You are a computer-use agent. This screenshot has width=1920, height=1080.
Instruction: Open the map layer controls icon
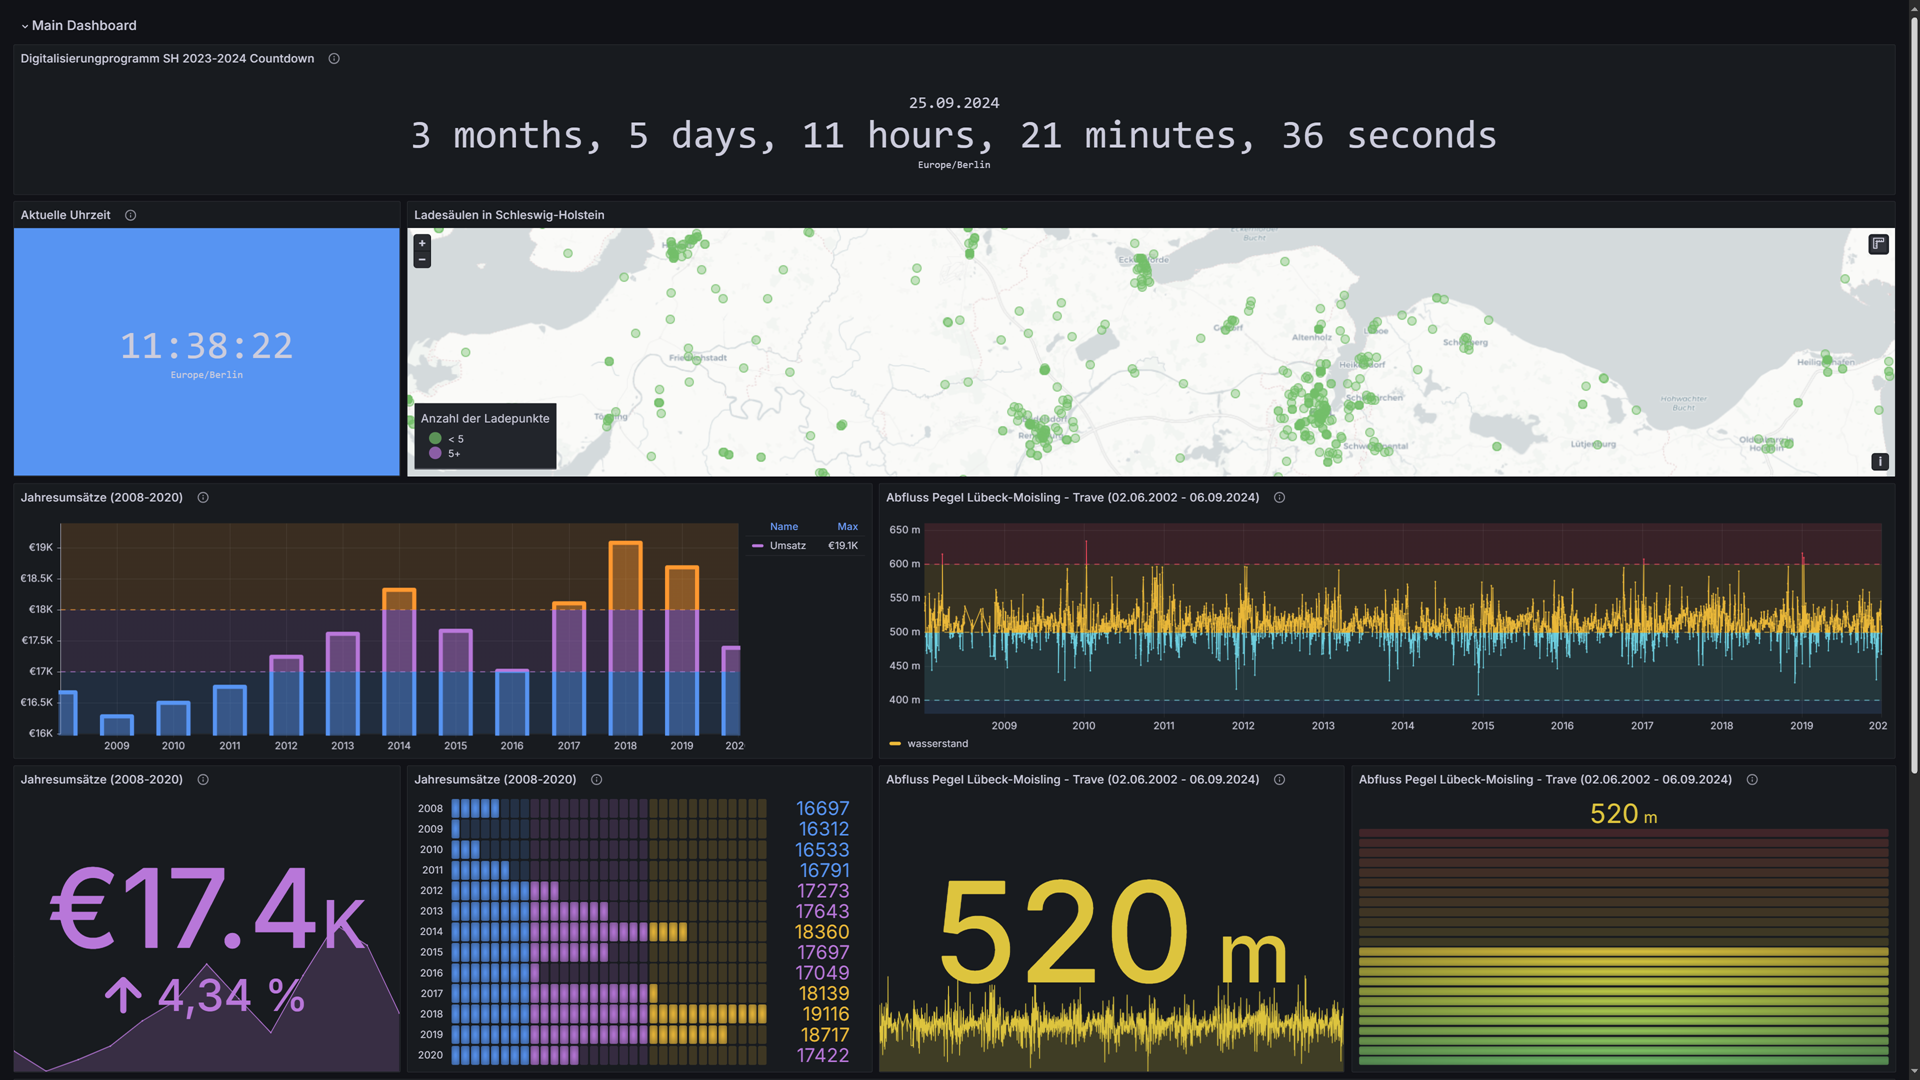(x=1878, y=244)
